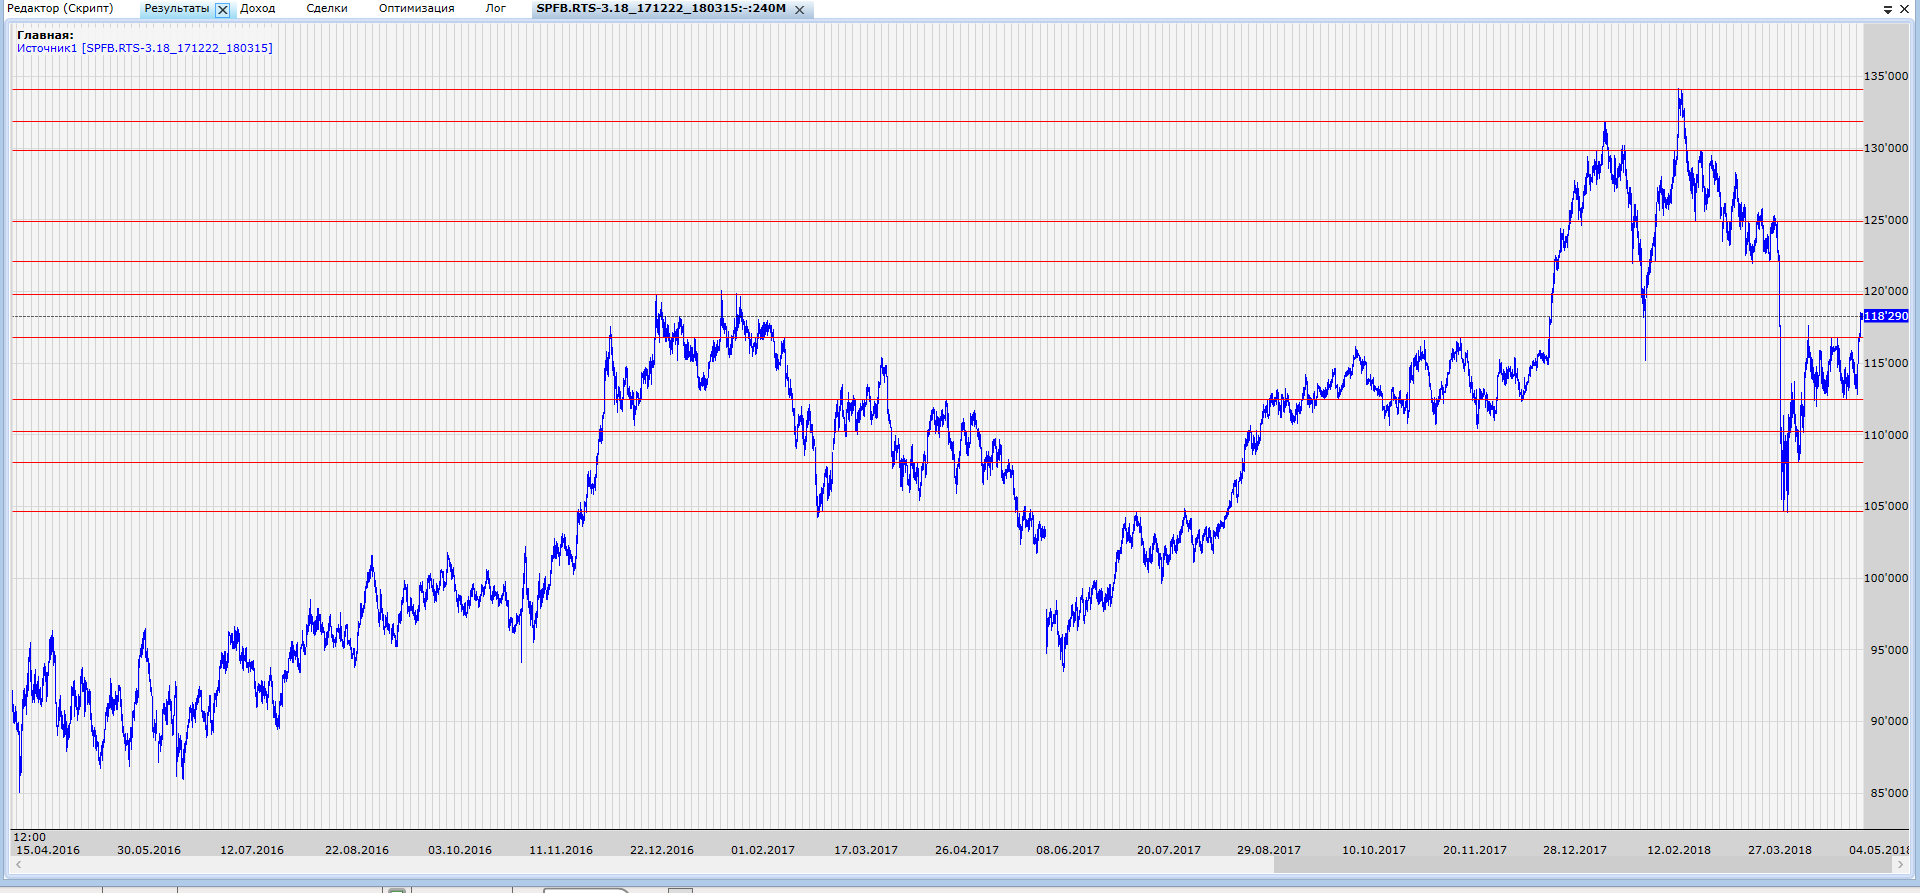The width and height of the screenshot is (1920, 893).
Task: Click the 08.06.2017 date label
Action: 1068,850
